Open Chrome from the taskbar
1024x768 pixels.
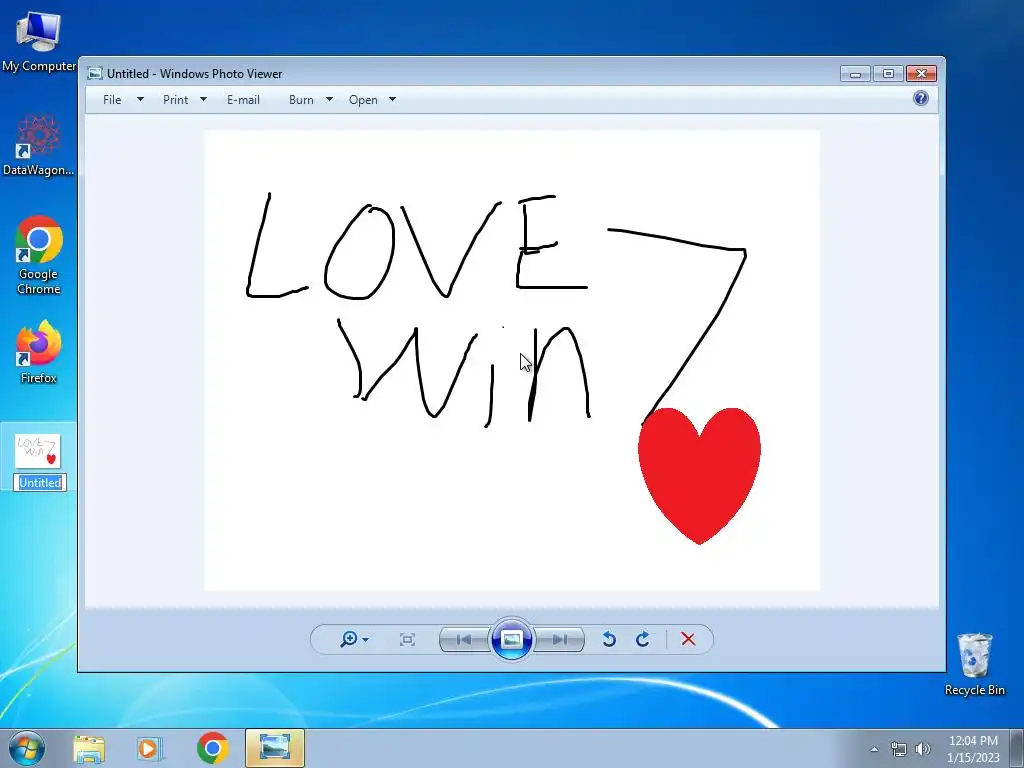click(212, 748)
